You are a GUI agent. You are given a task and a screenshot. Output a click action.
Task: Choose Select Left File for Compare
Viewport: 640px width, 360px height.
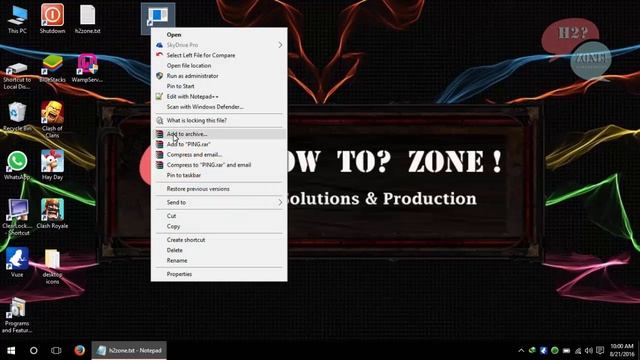pyautogui.click(x=219, y=55)
